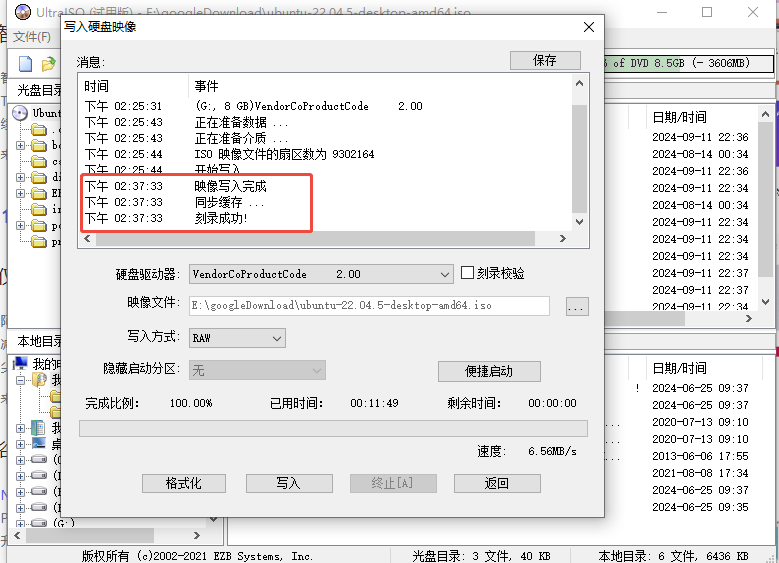Image resolution: width=779 pixels, height=563 pixels.
Task: Click the upper file list scroll-down arrow
Action: [x=766, y=302]
